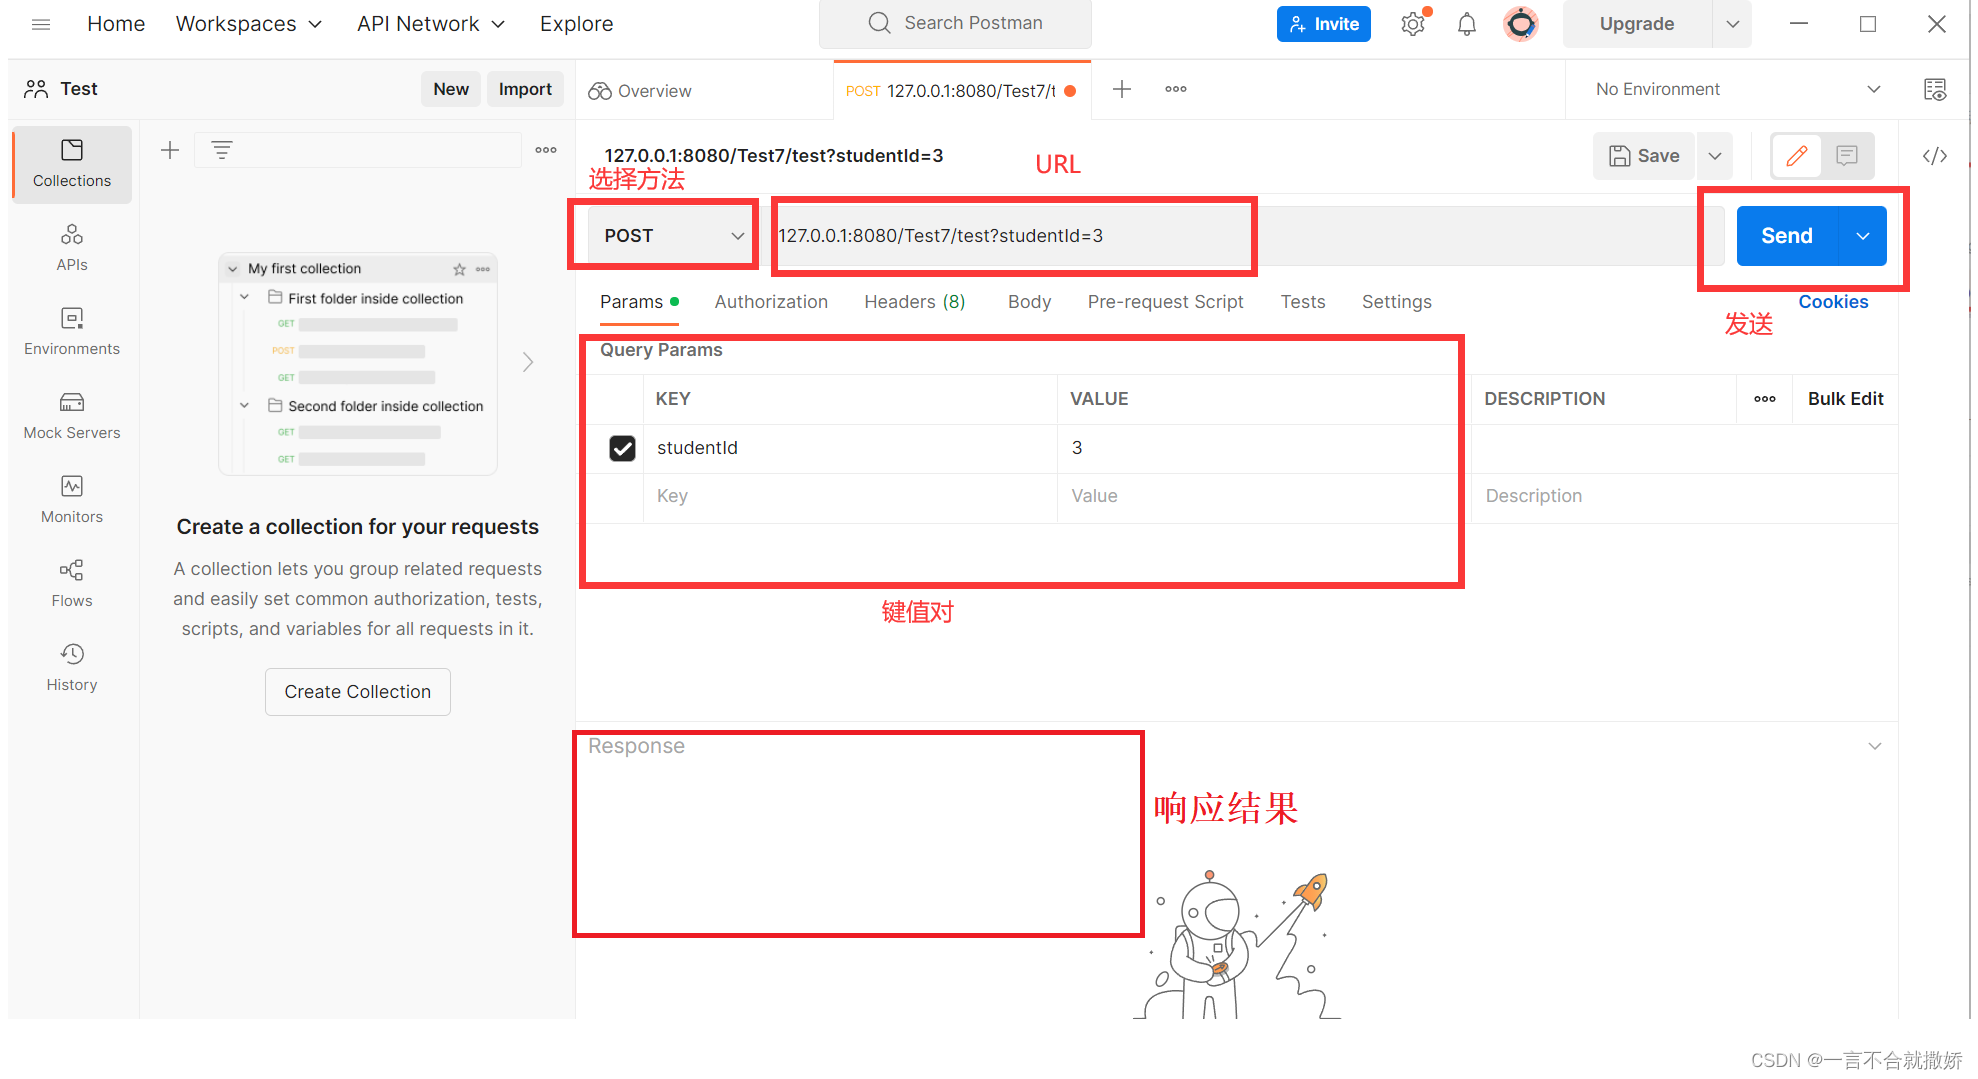Click the Create Collection button
The image size is (1978, 1079).
358,692
